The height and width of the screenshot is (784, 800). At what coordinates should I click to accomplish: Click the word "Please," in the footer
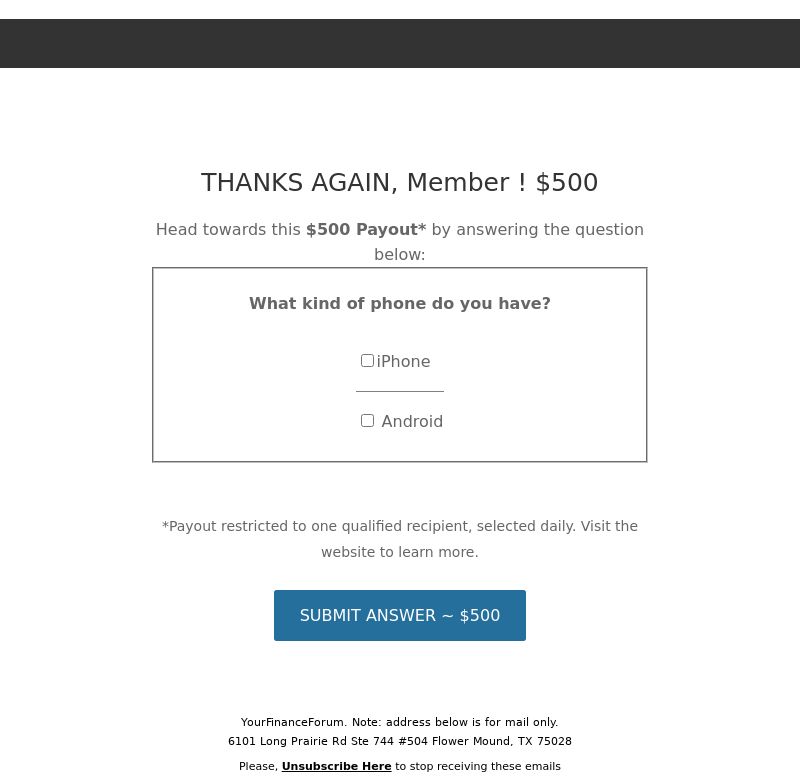click(x=258, y=766)
